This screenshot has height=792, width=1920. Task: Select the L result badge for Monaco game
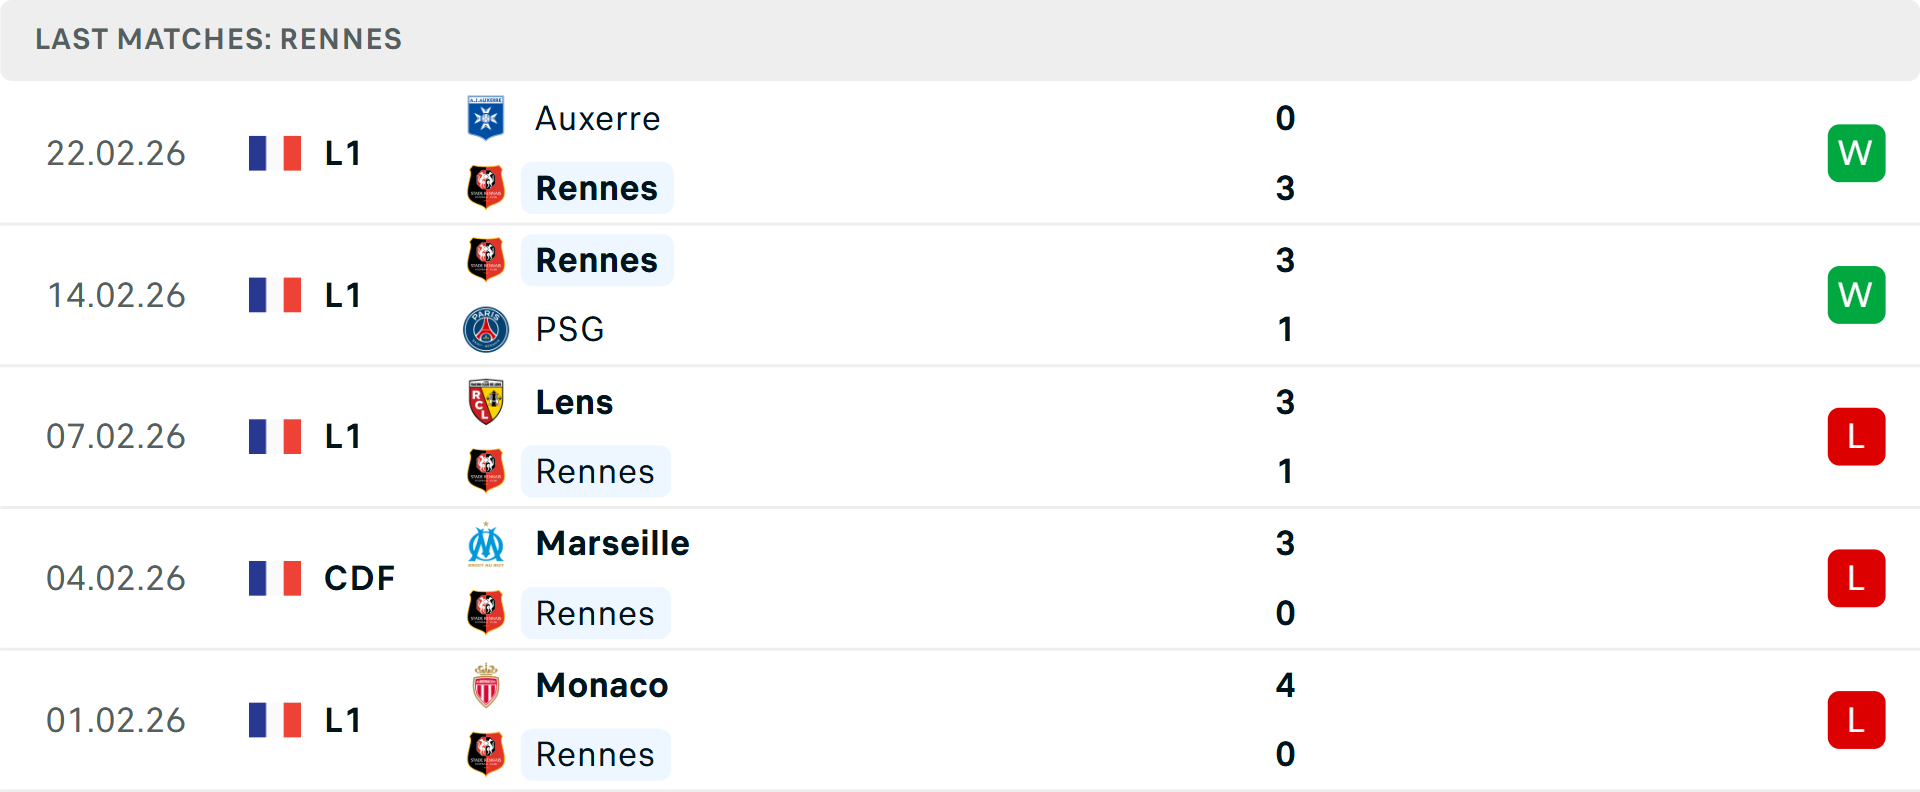(x=1856, y=719)
